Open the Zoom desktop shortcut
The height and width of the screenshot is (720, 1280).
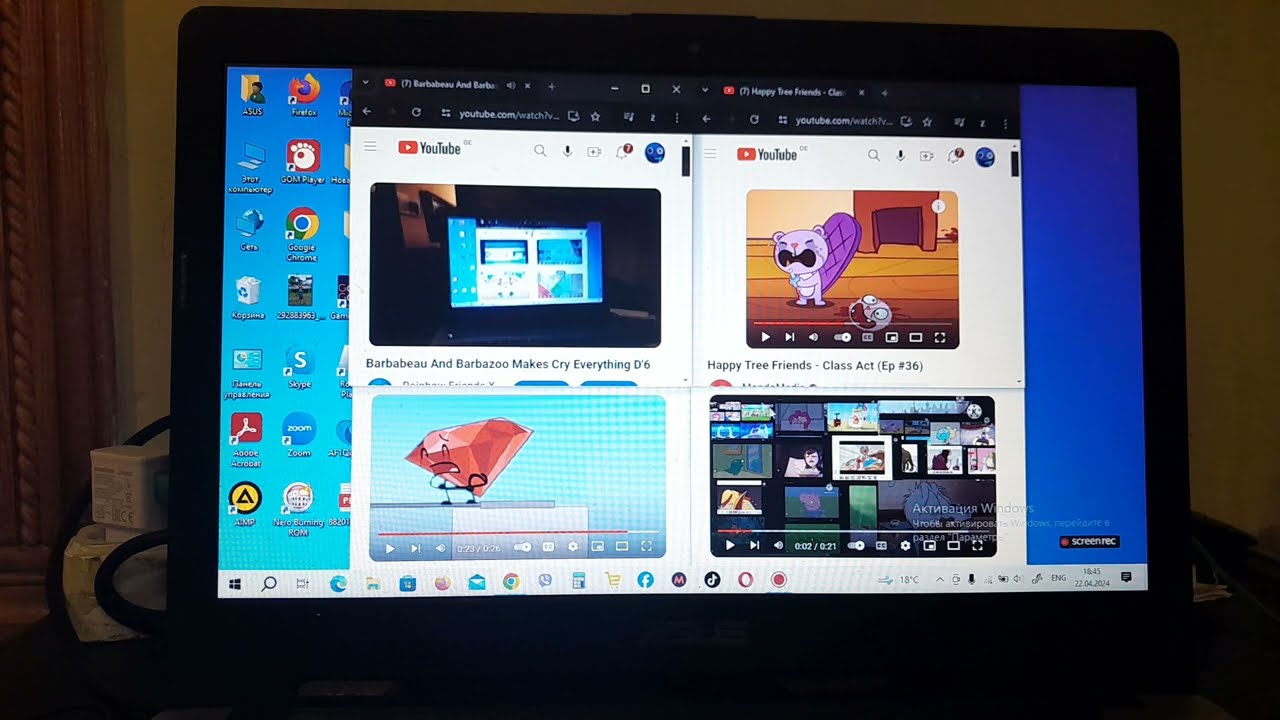coord(299,435)
